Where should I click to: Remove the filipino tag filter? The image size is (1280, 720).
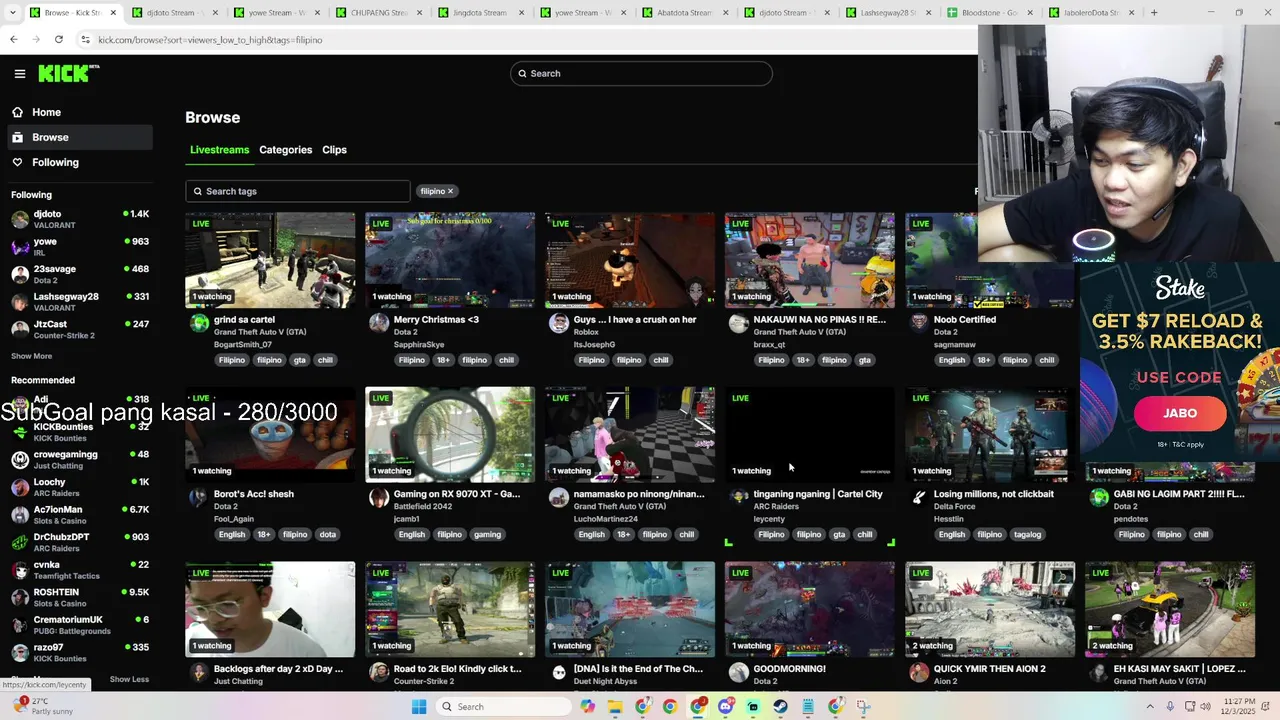[450, 191]
